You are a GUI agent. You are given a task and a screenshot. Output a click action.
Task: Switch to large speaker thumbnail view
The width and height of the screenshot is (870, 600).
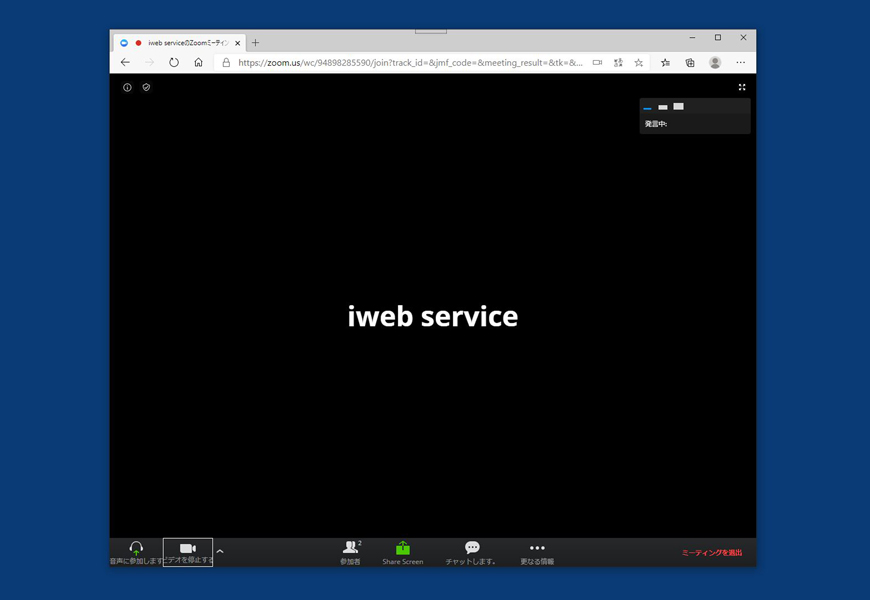678,107
